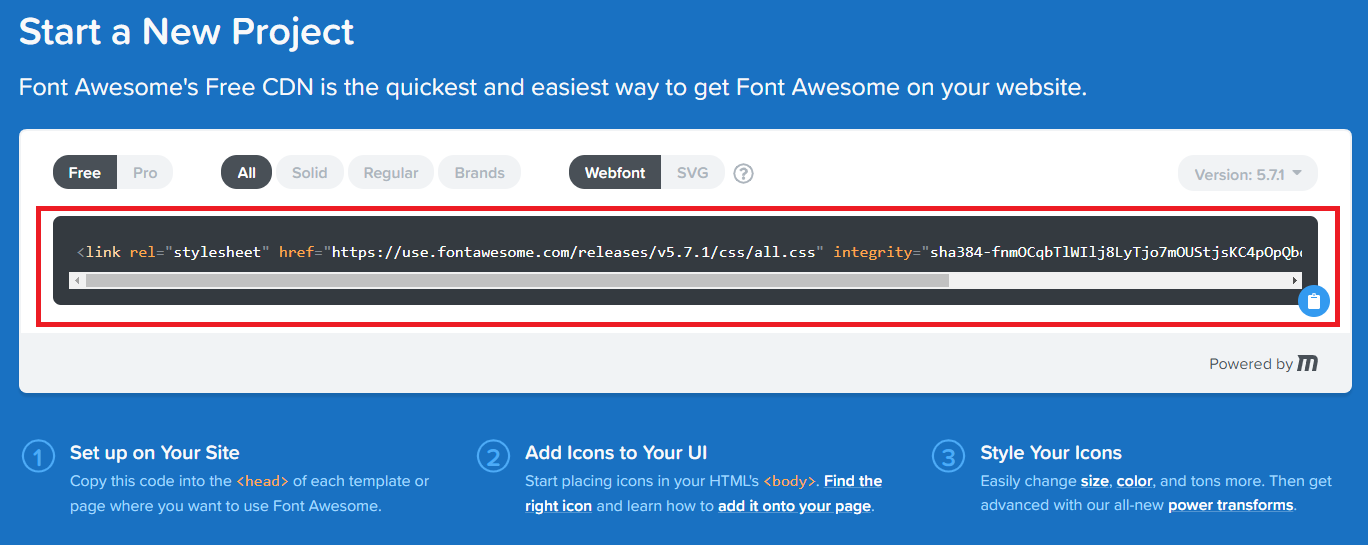Click the code scrollbar right arrow

pos(1296,281)
